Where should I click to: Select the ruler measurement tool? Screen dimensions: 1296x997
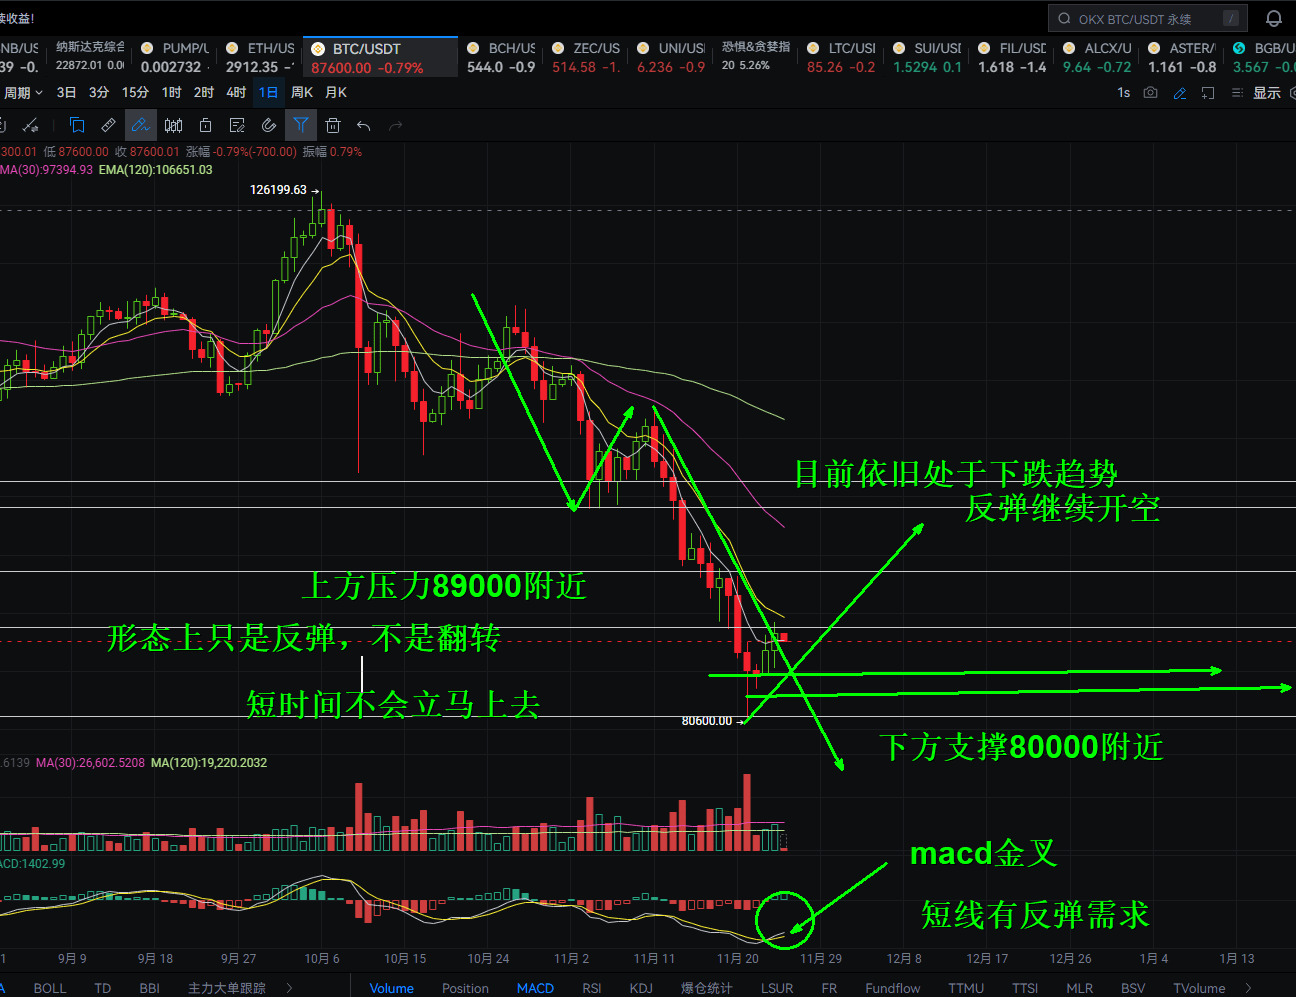[108, 125]
